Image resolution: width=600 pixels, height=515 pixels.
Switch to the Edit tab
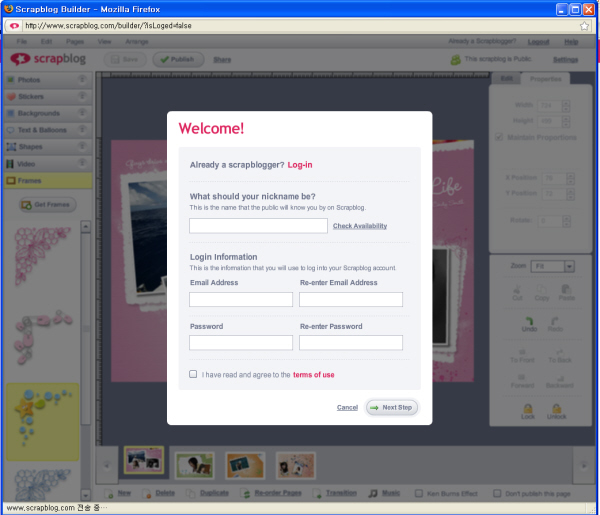point(506,79)
